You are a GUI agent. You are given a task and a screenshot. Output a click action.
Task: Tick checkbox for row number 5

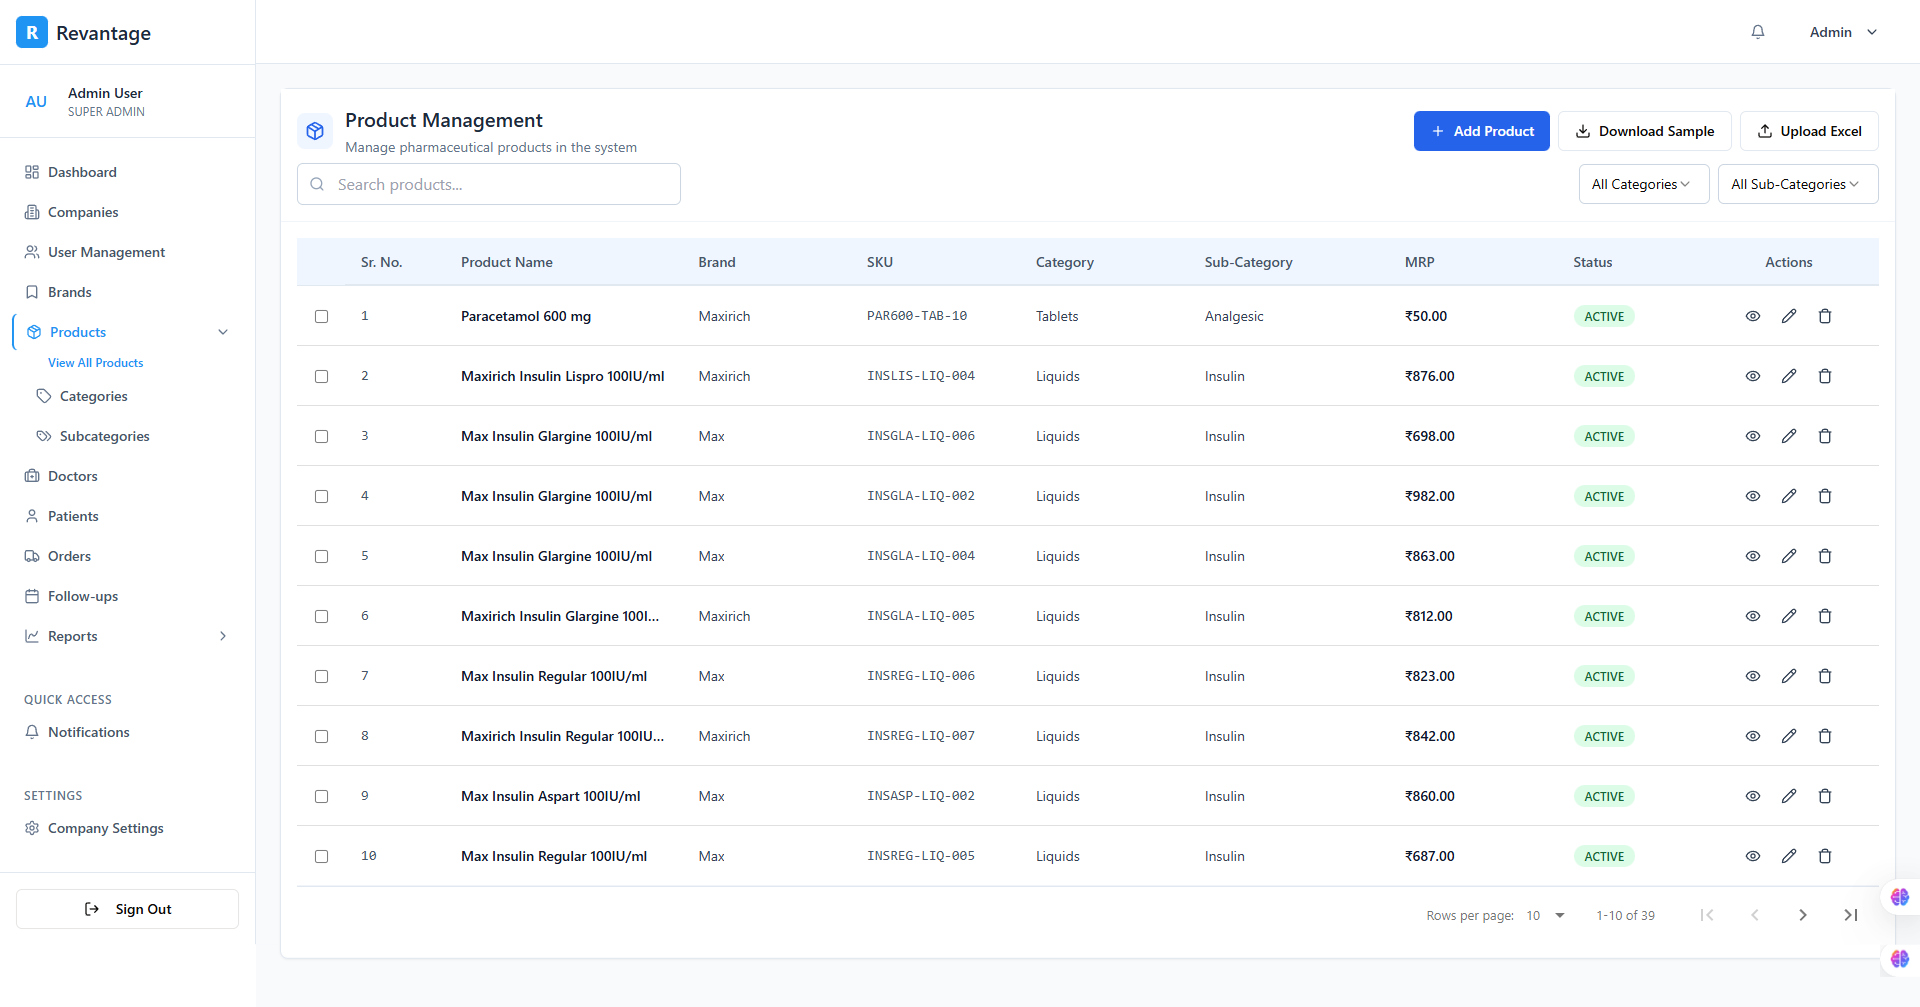(321, 556)
